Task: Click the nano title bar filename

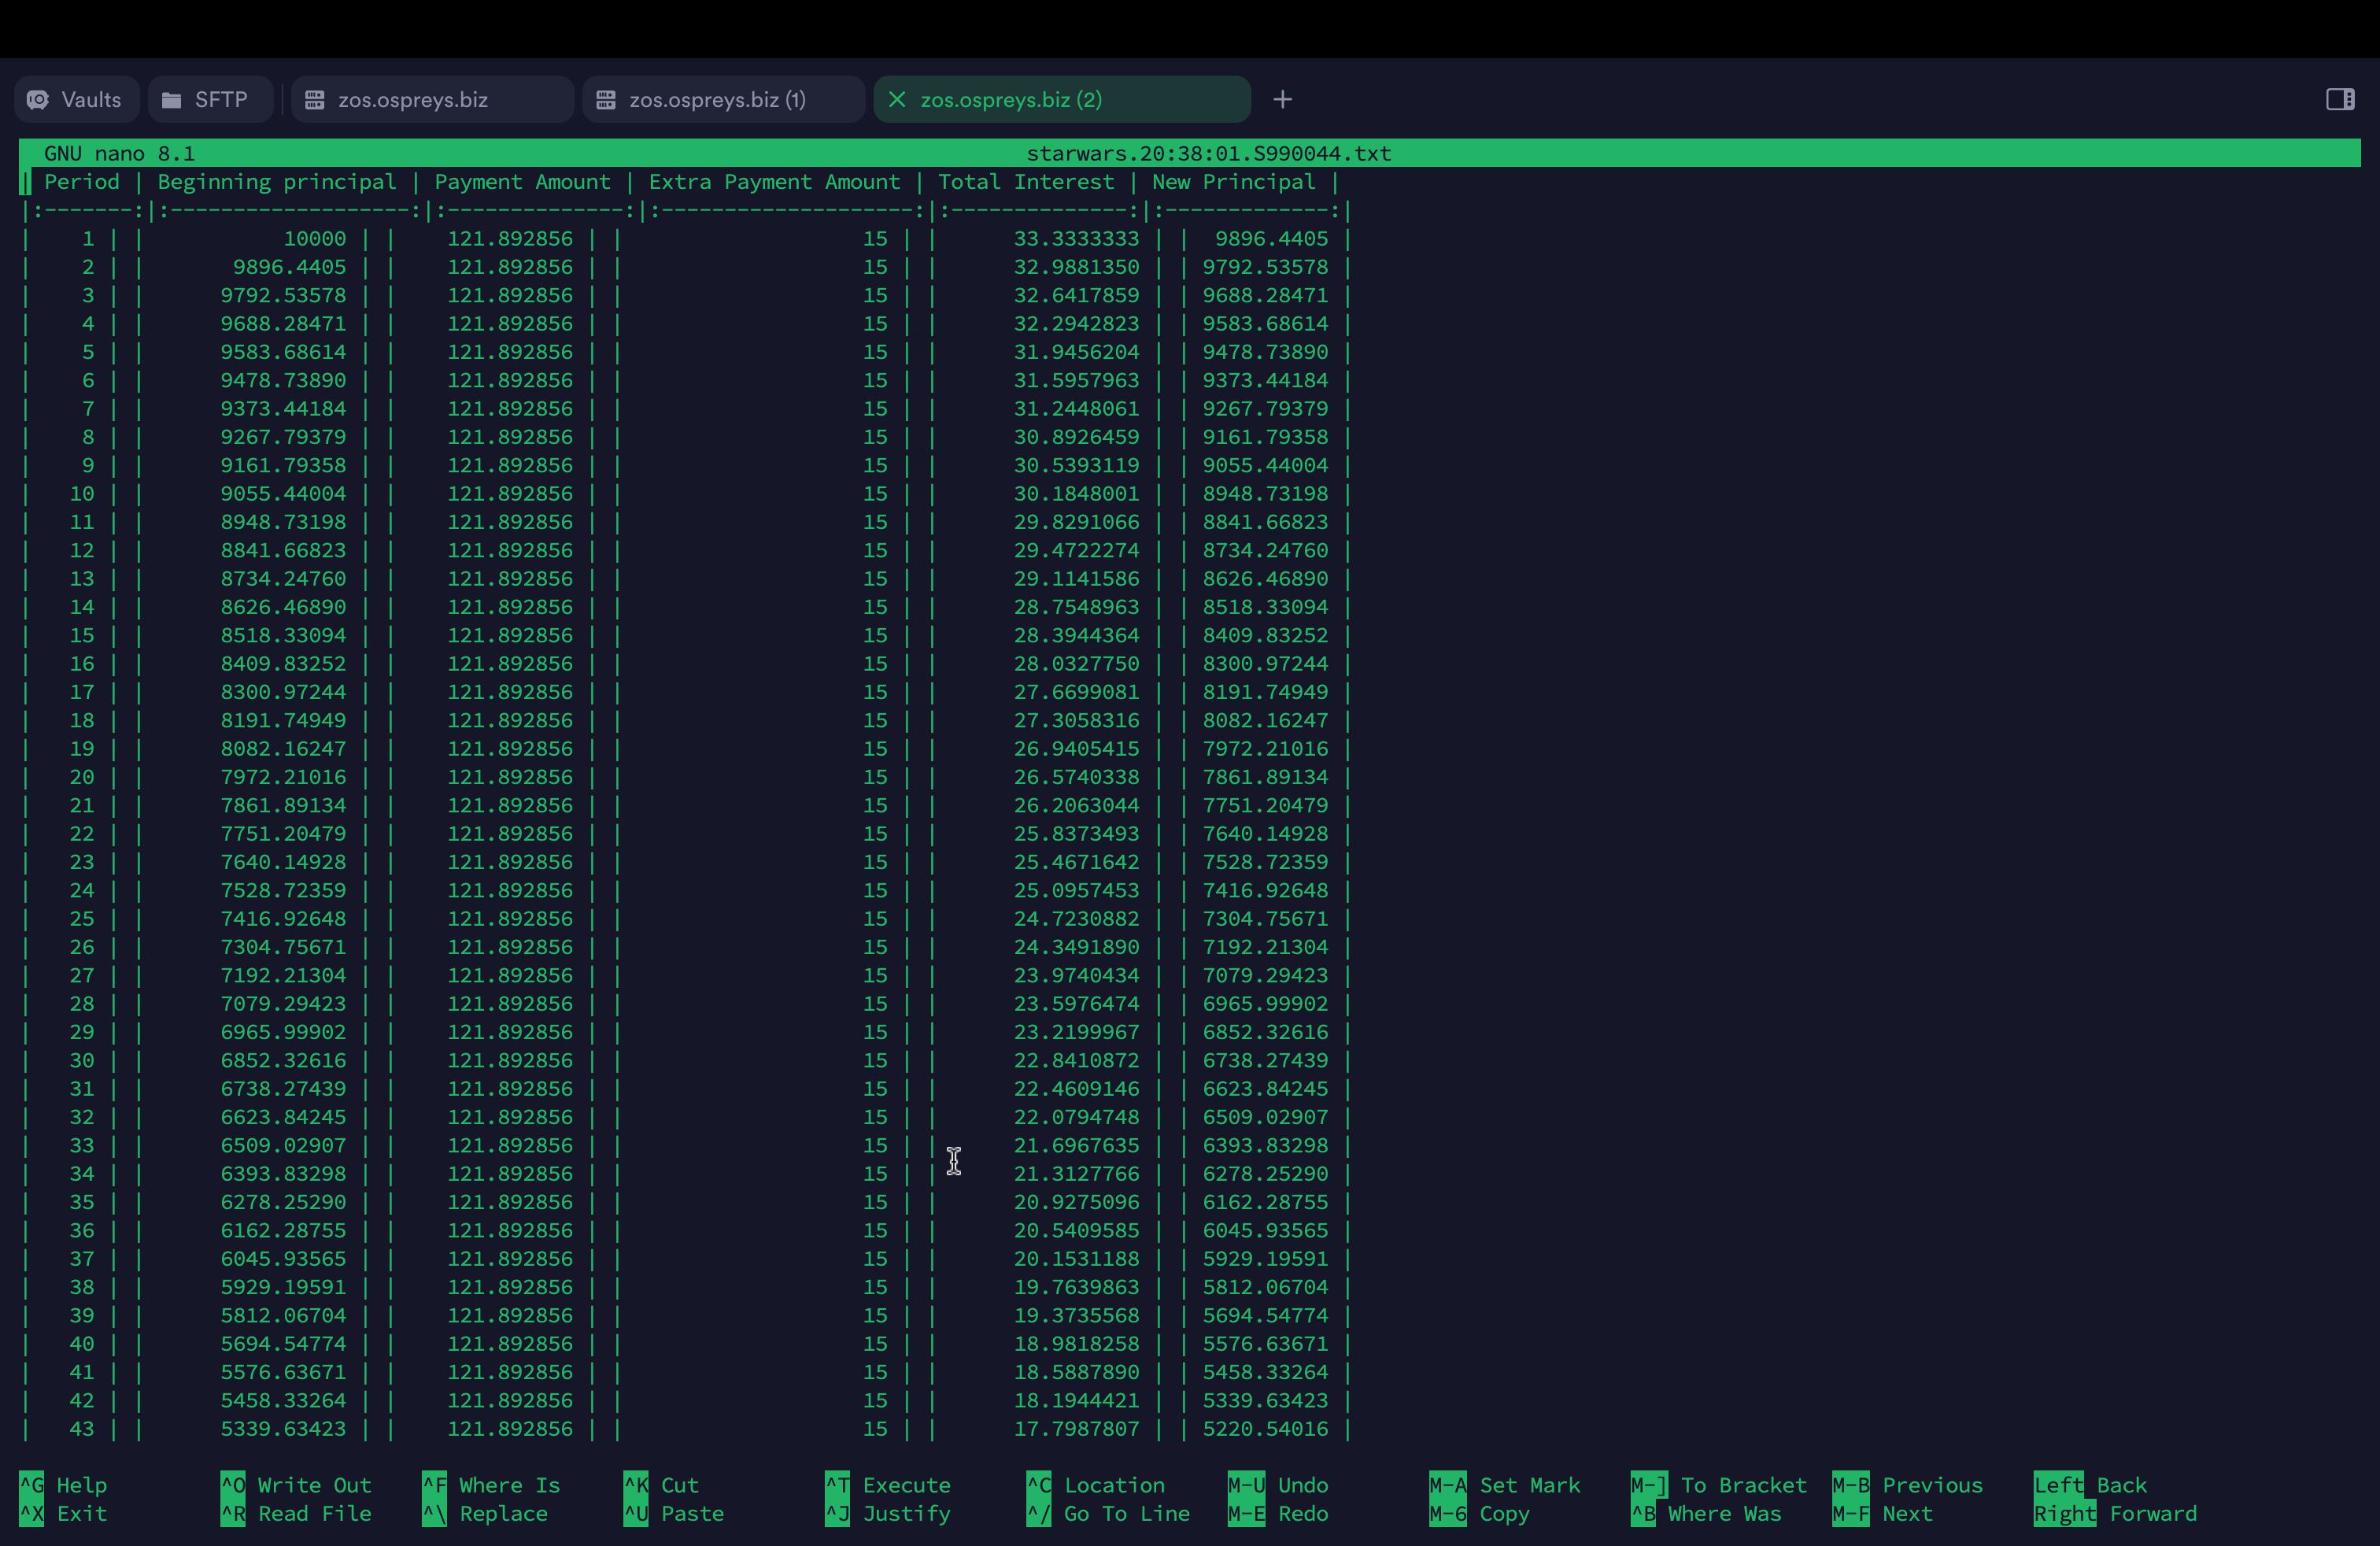Action: pos(1208,153)
